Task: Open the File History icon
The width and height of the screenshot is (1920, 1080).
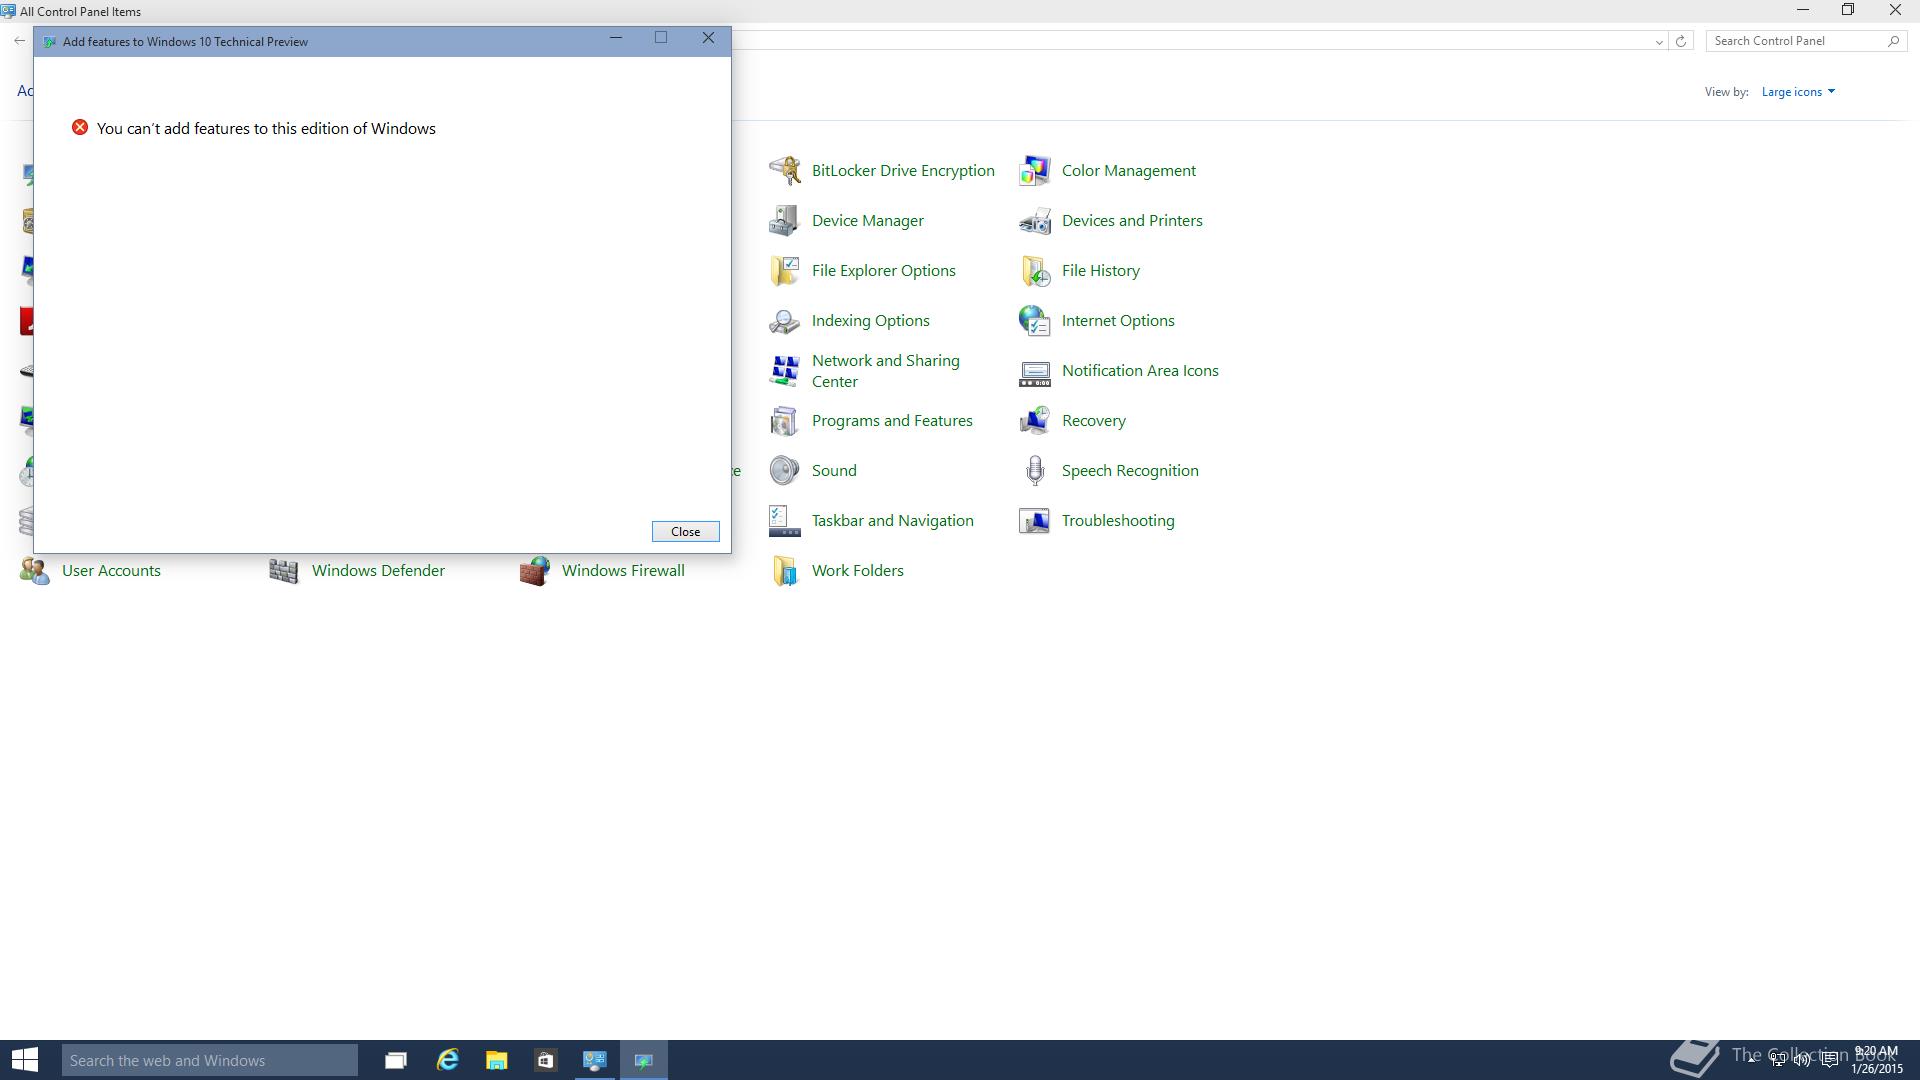Action: click(1035, 271)
